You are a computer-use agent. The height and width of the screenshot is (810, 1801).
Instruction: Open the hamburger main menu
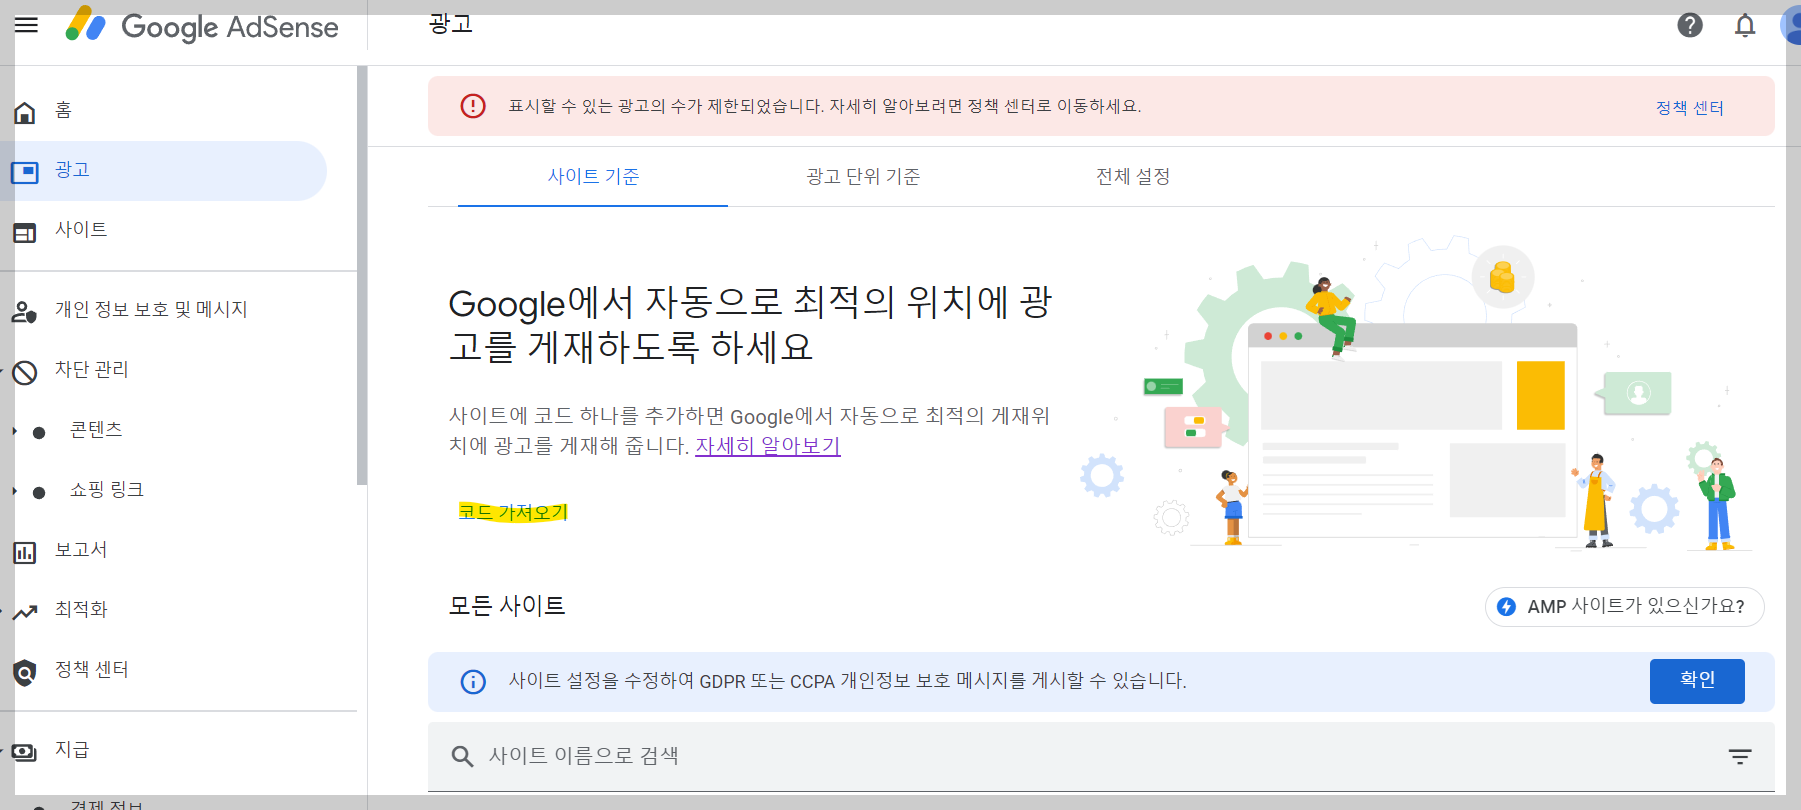(26, 25)
